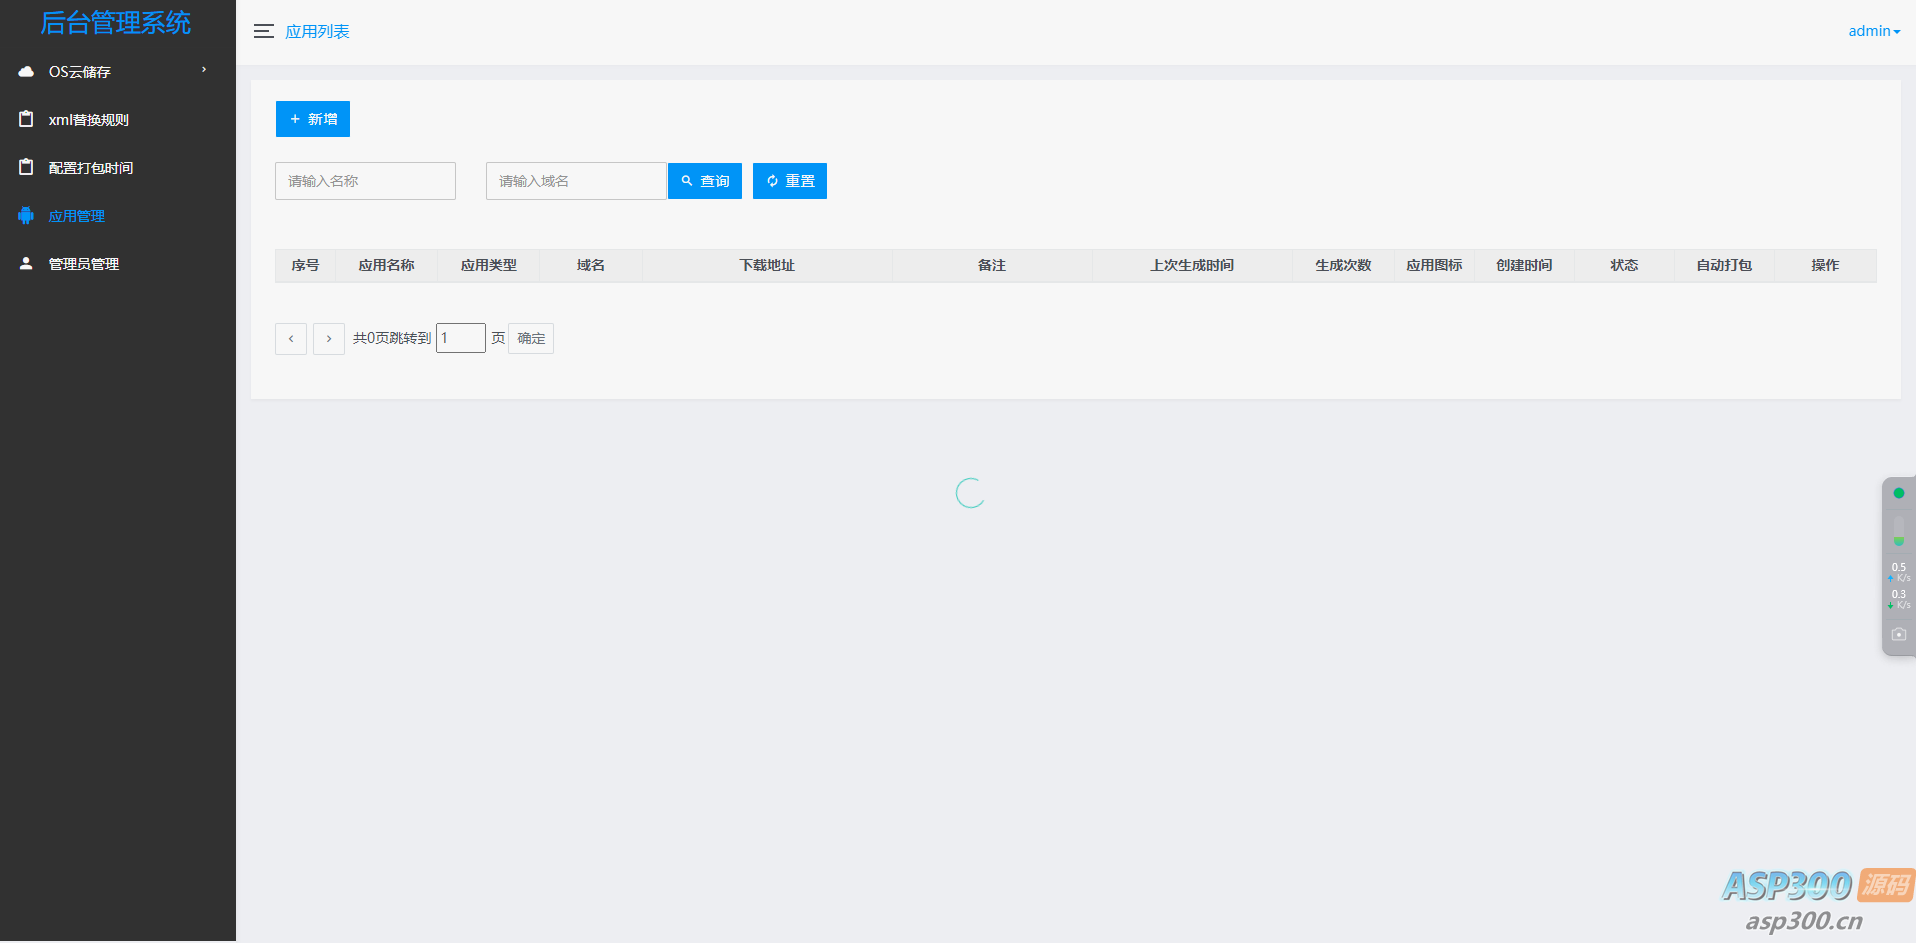This screenshot has width=1916, height=943.
Task: Go to next page arrow
Action: 329,339
